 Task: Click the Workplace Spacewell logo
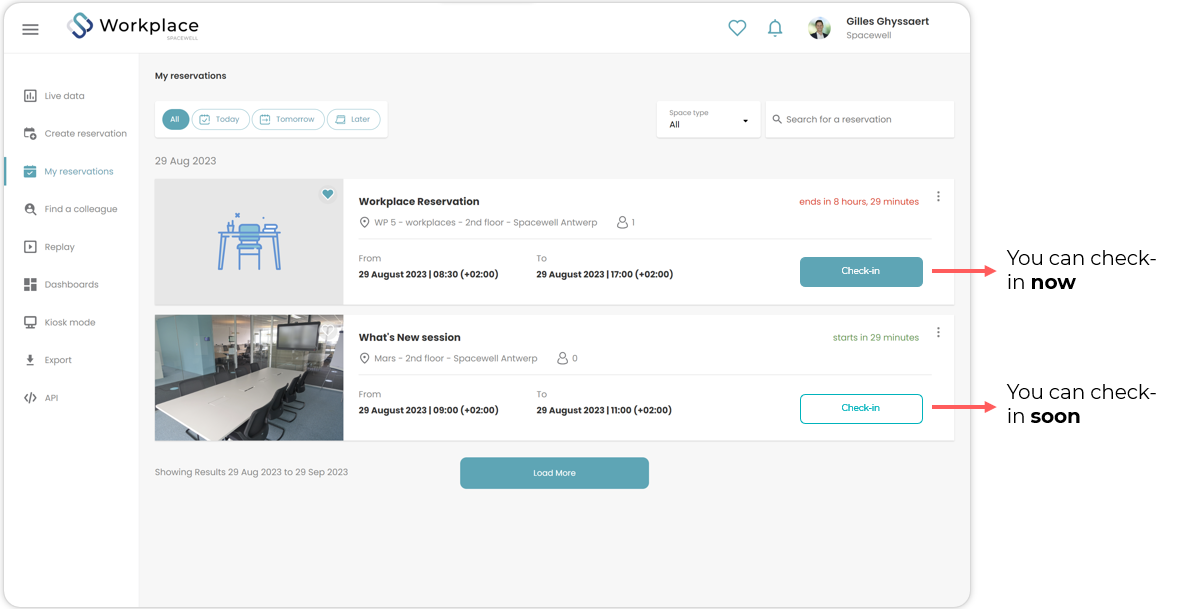[133, 27]
